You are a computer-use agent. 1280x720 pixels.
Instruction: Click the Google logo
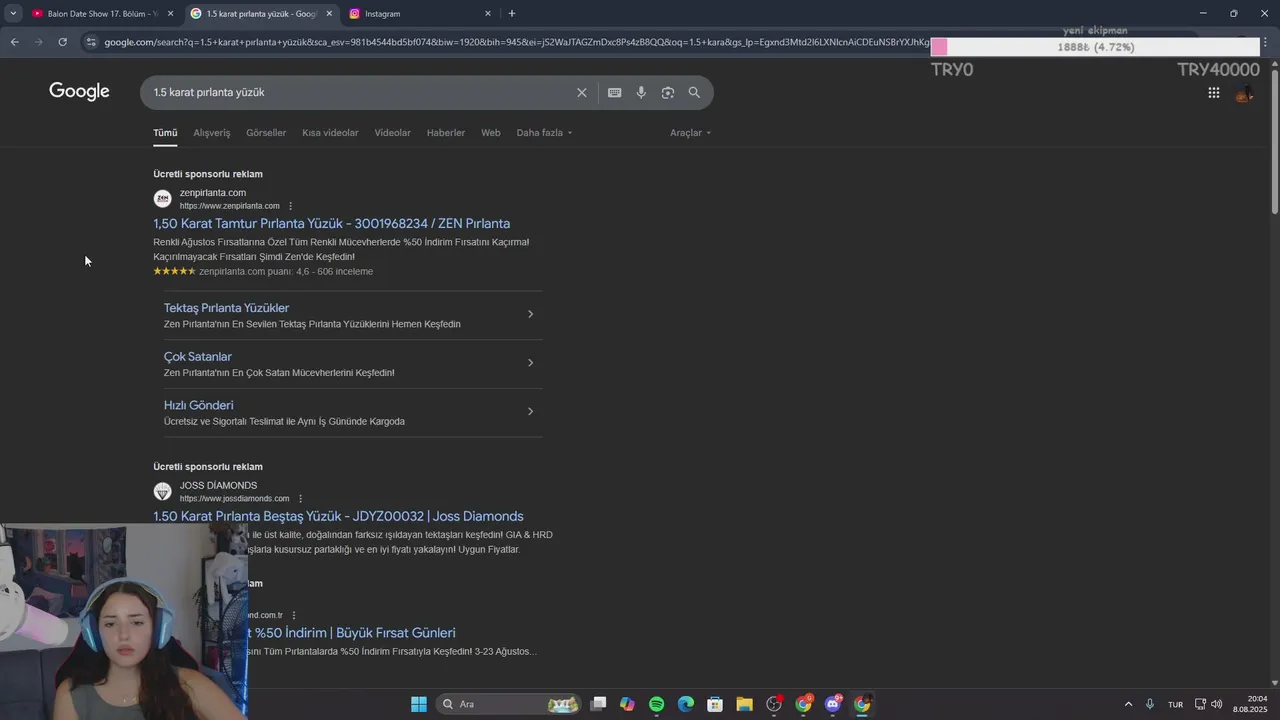79,92
